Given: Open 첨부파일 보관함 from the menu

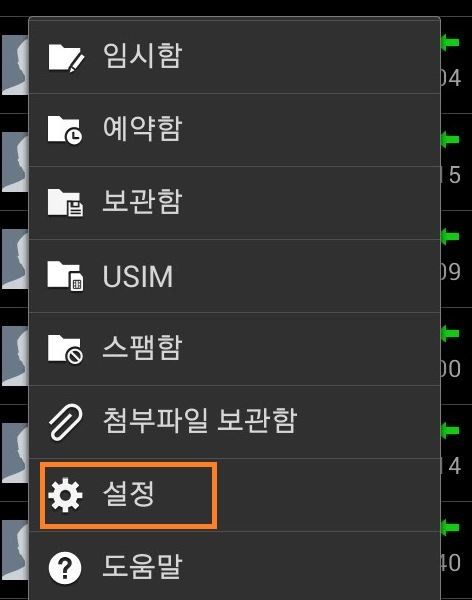Looking at the screenshot, I should (x=234, y=422).
